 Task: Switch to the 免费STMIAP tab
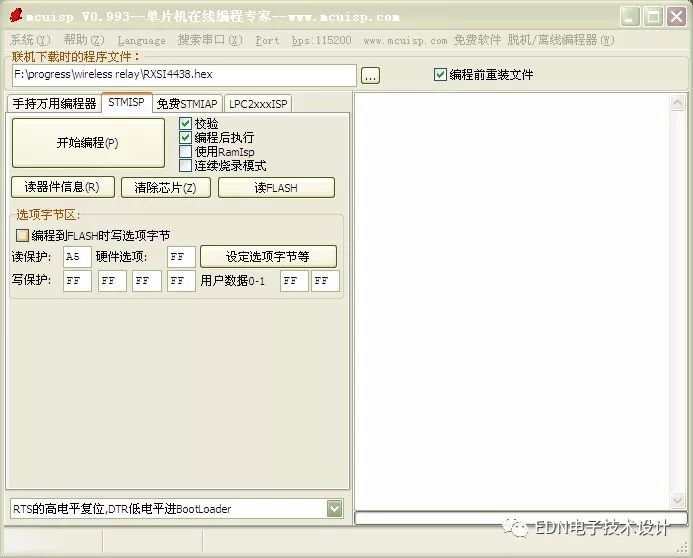tap(187, 103)
